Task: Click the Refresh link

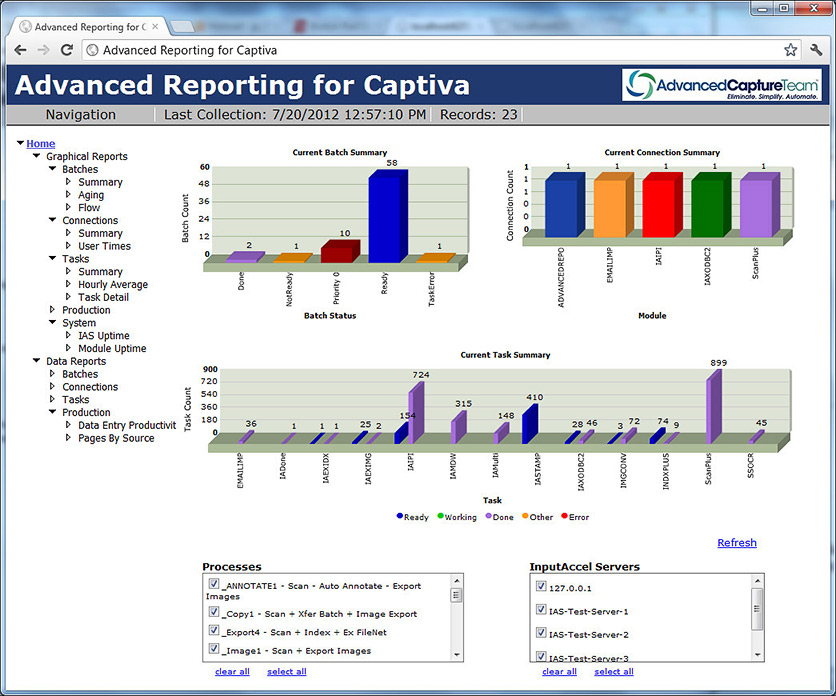Action: pos(737,543)
